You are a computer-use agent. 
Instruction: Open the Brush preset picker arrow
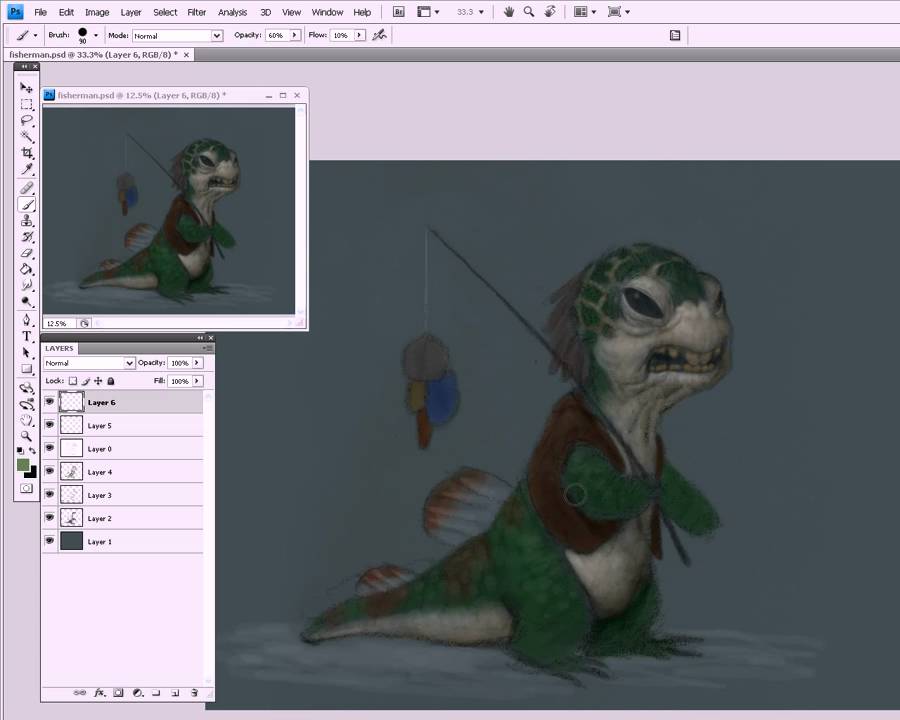(x=95, y=36)
